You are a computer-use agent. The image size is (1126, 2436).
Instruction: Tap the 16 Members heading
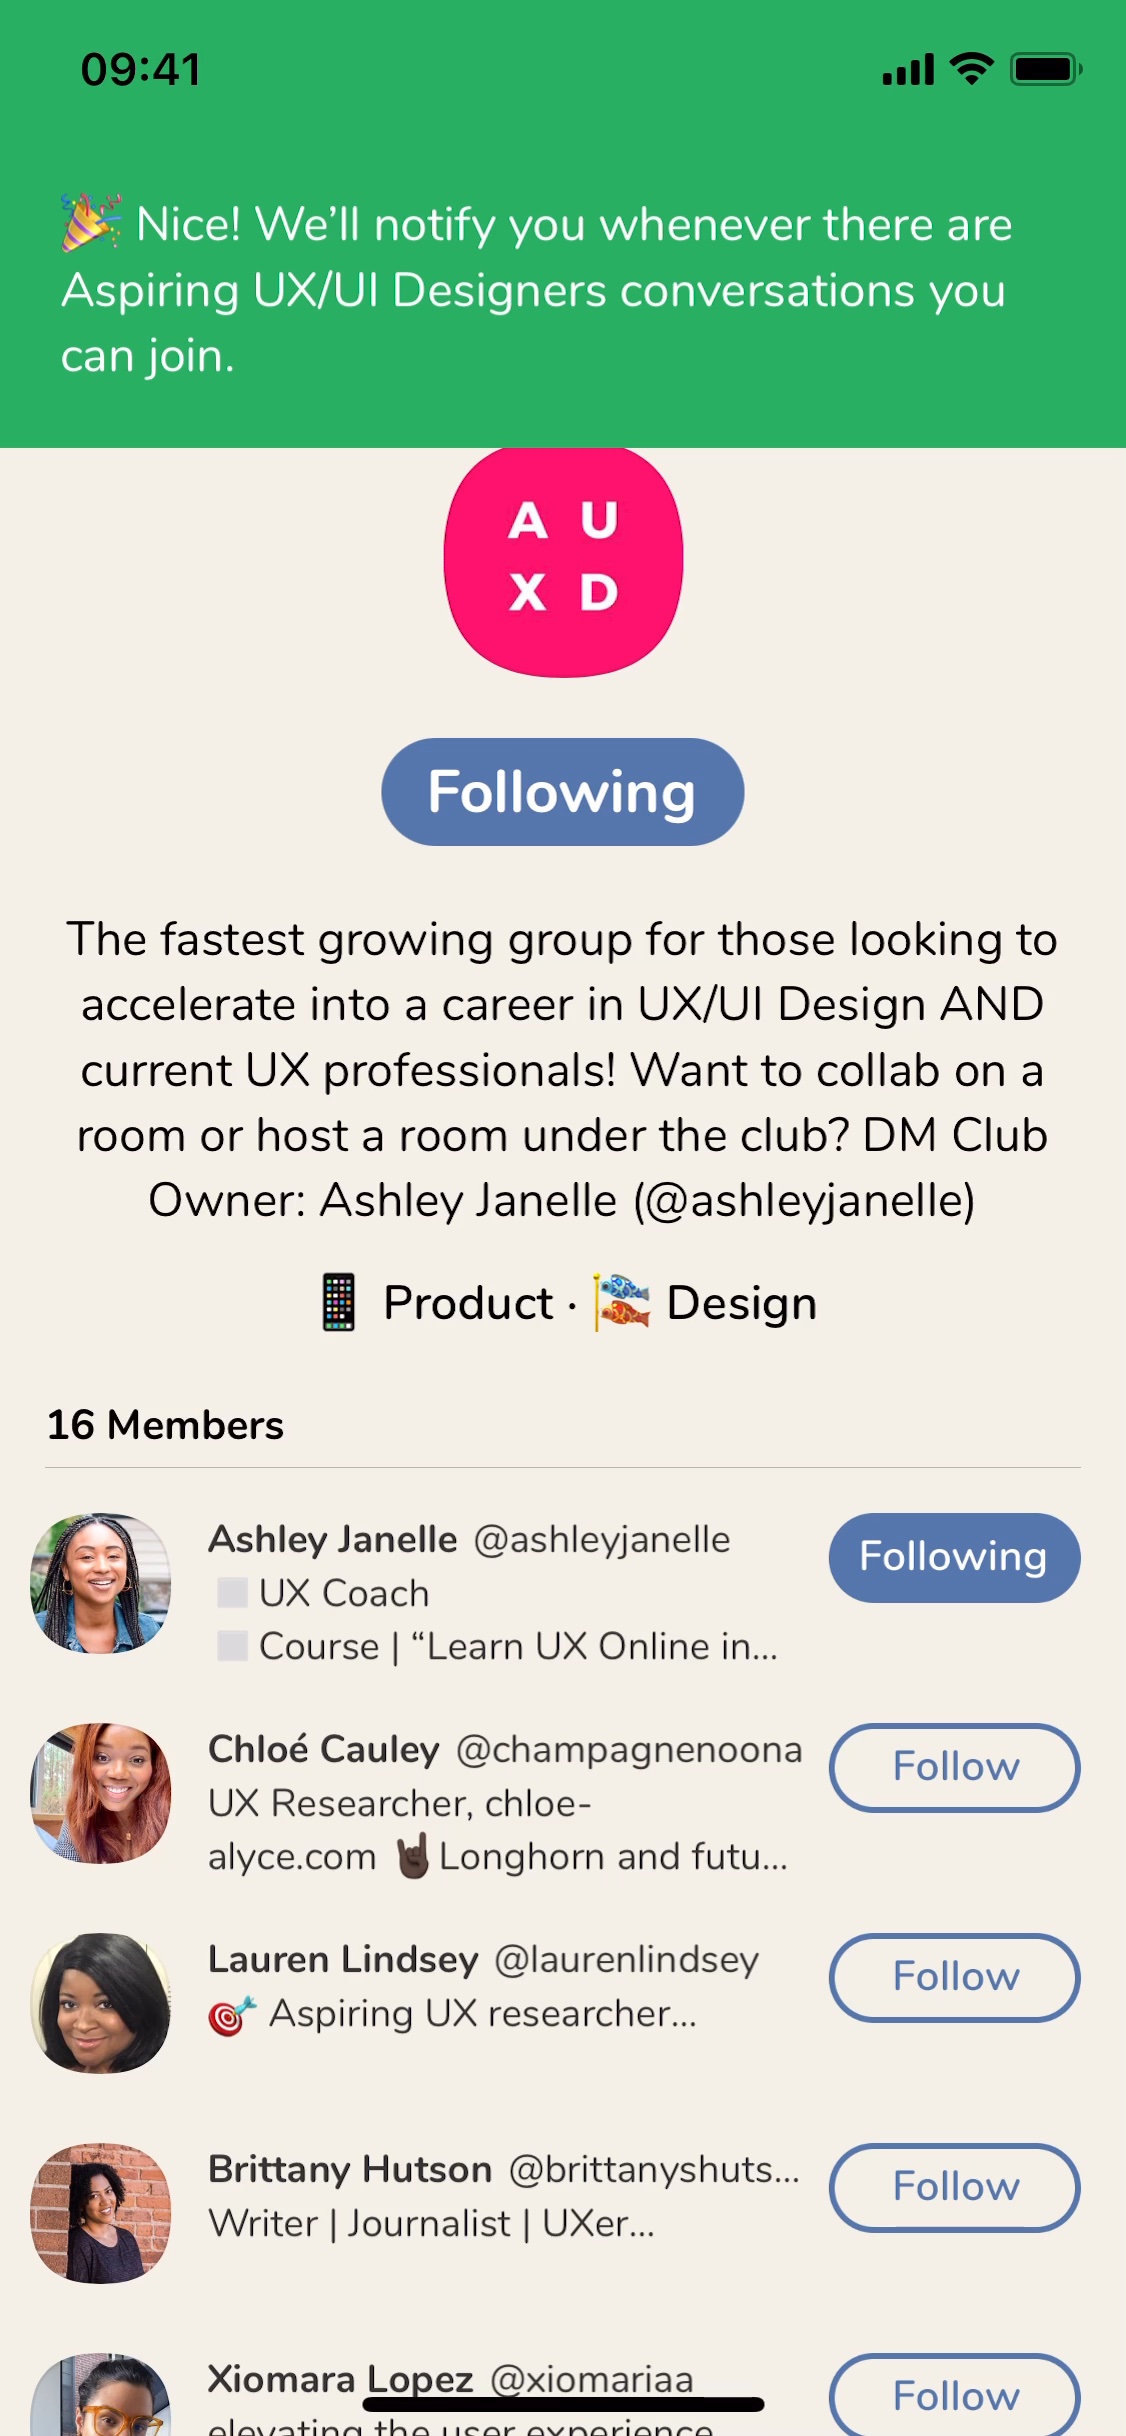point(166,1425)
